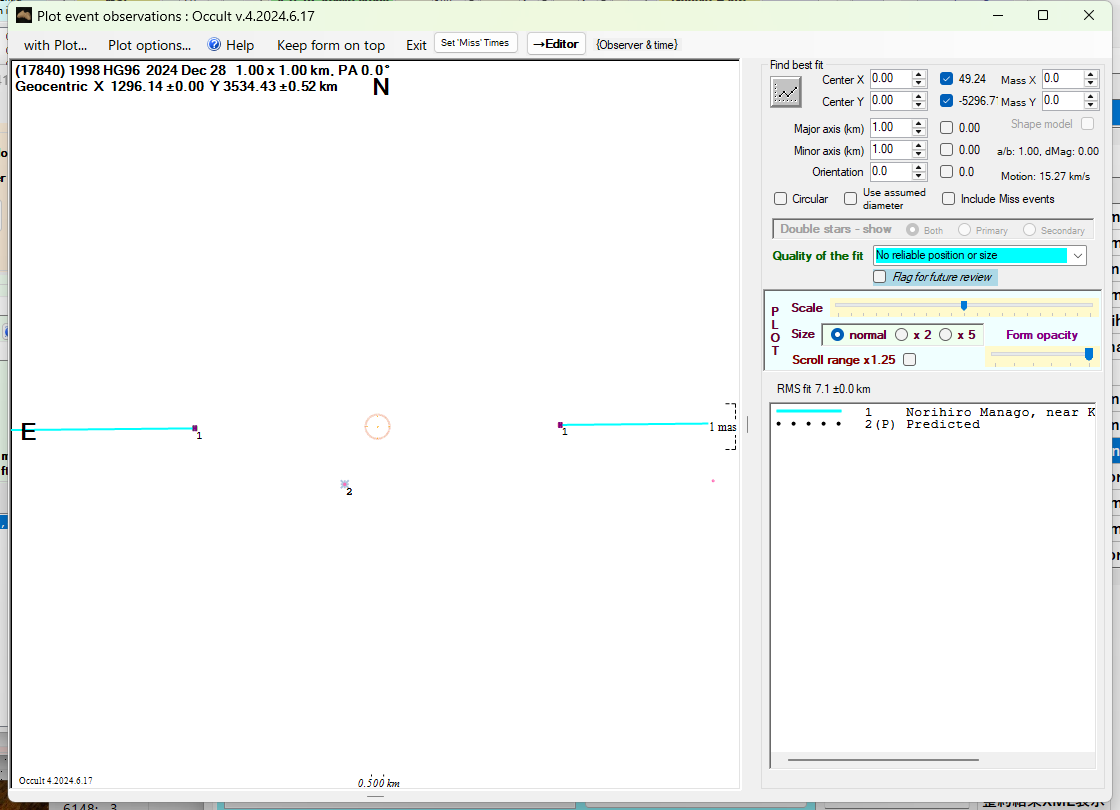Open the Quality of the fit dropdown
This screenshot has height=810, width=1120.
(x=1077, y=256)
